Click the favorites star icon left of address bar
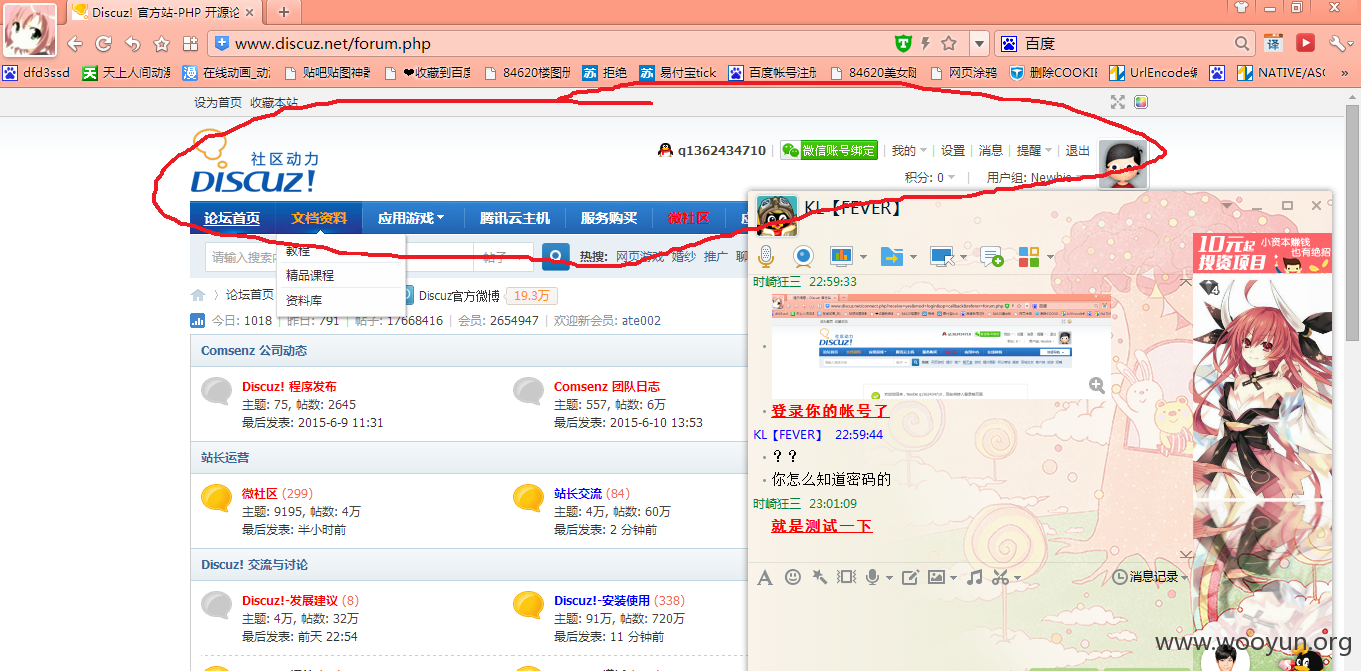 (161, 44)
